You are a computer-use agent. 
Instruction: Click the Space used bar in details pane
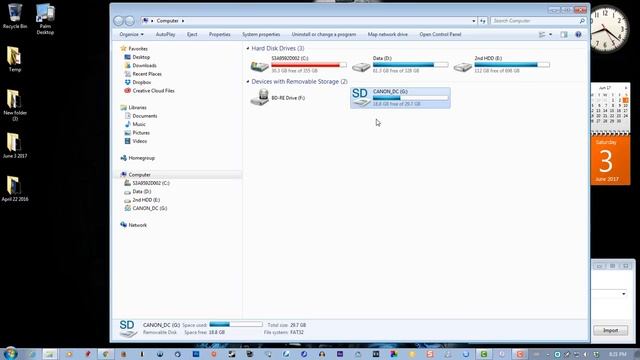(x=236, y=324)
